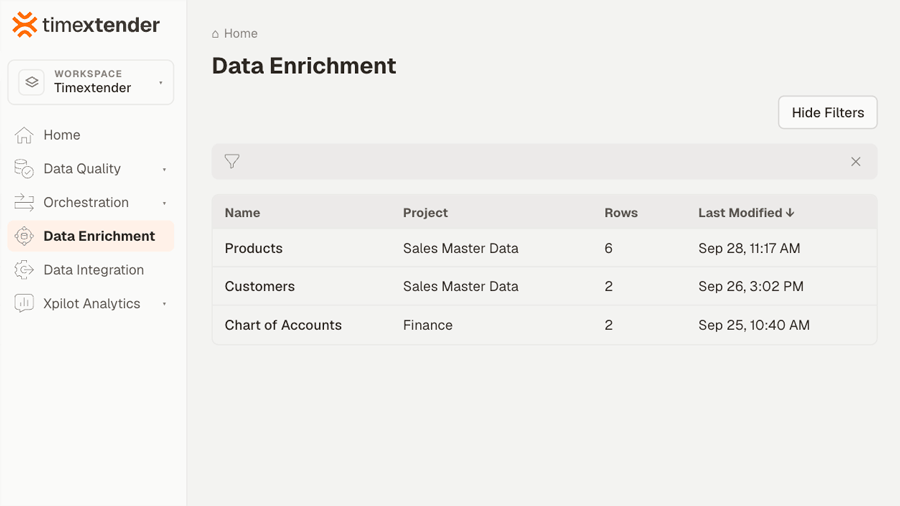Click the Data Enrichment icon
Screen dimensions: 900x506
(24, 236)
